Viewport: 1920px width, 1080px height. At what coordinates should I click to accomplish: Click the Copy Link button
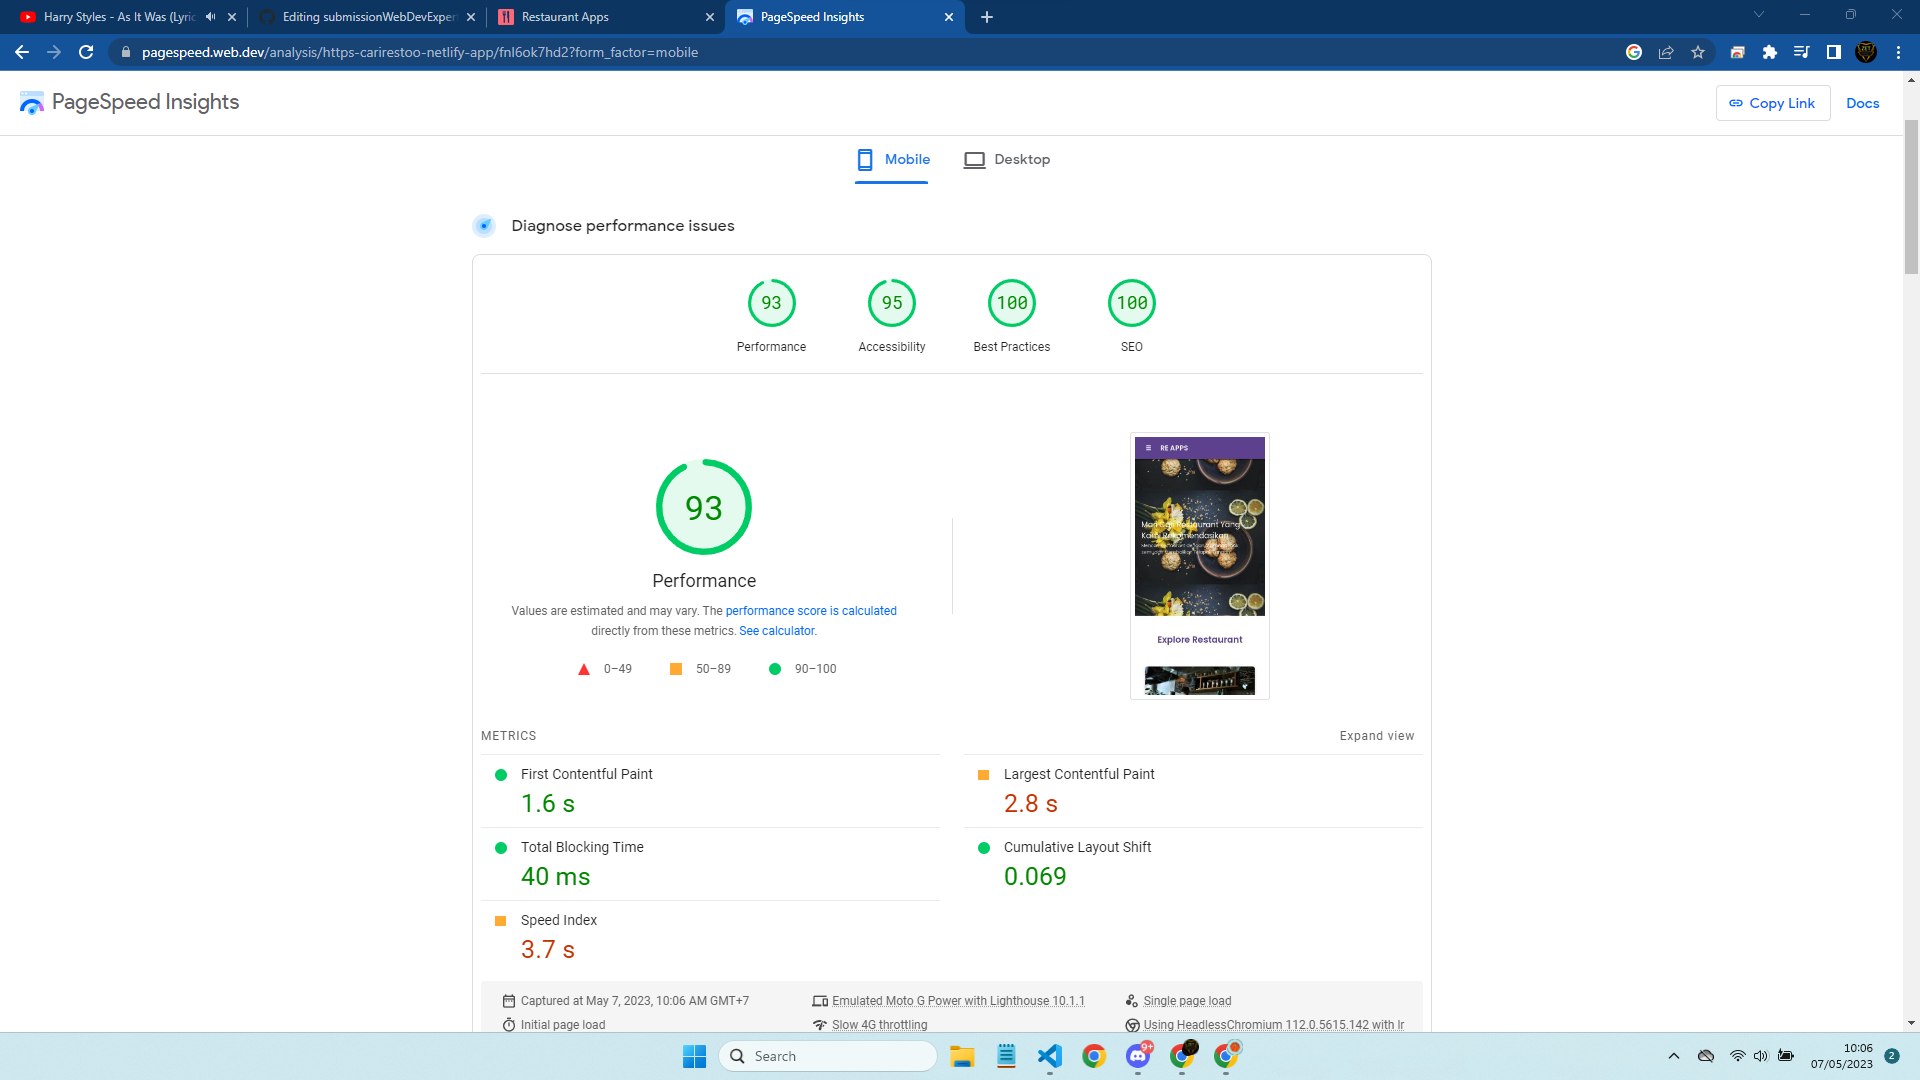1773,103
